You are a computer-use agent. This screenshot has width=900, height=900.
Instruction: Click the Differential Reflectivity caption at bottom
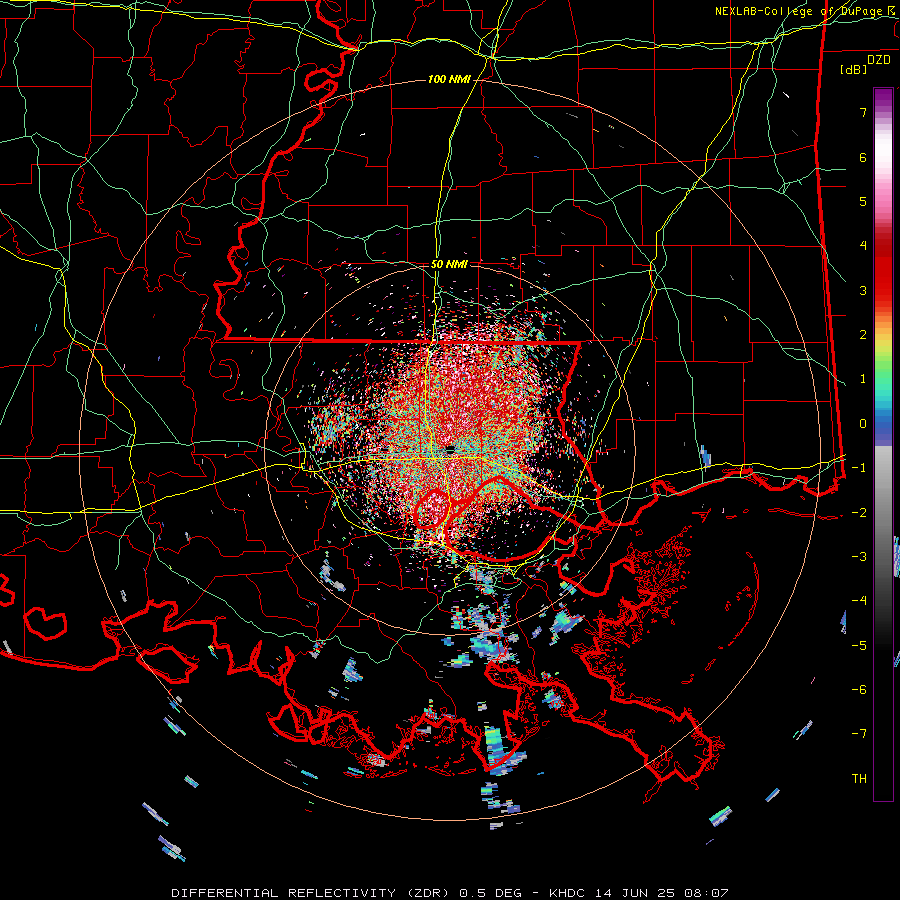pyautogui.click(x=450, y=893)
